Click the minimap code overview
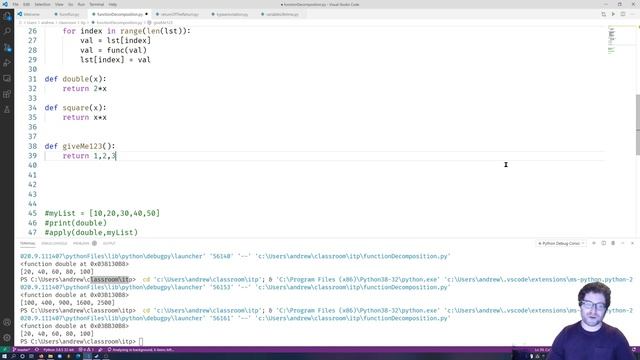Image resolution: width=640 pixels, height=360 pixels. click(x=611, y=41)
